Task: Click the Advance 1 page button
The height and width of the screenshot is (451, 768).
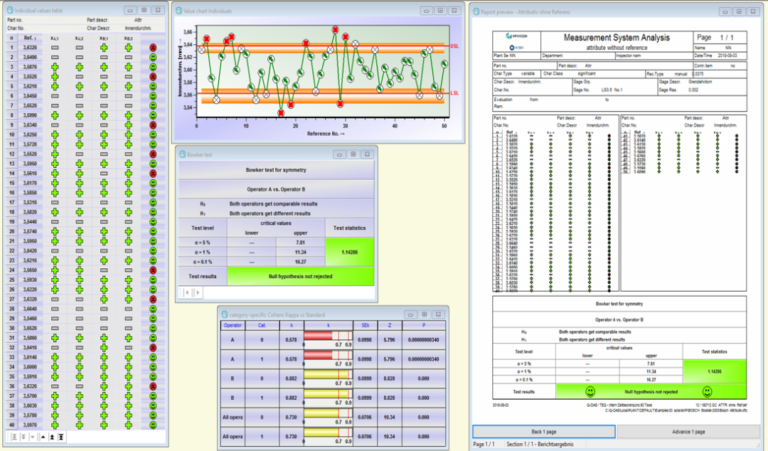Action: [688, 431]
